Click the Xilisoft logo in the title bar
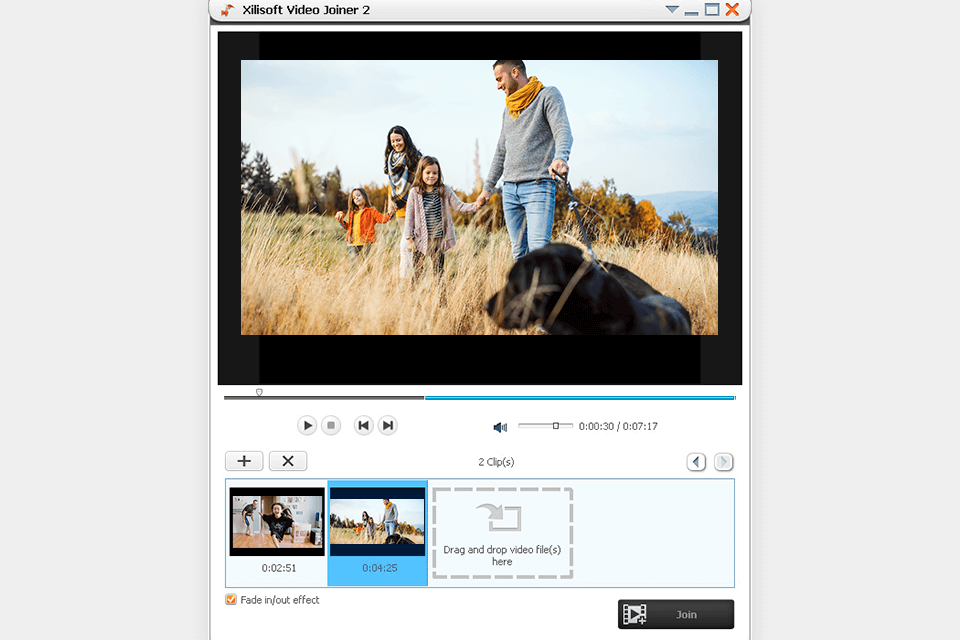The width and height of the screenshot is (960, 640). coord(226,10)
